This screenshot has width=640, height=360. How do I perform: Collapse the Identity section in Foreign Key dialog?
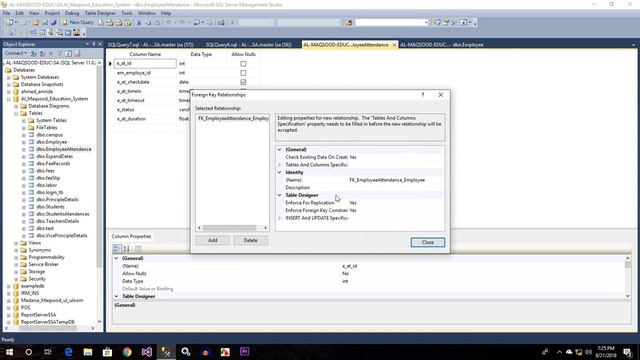pyautogui.click(x=280, y=172)
